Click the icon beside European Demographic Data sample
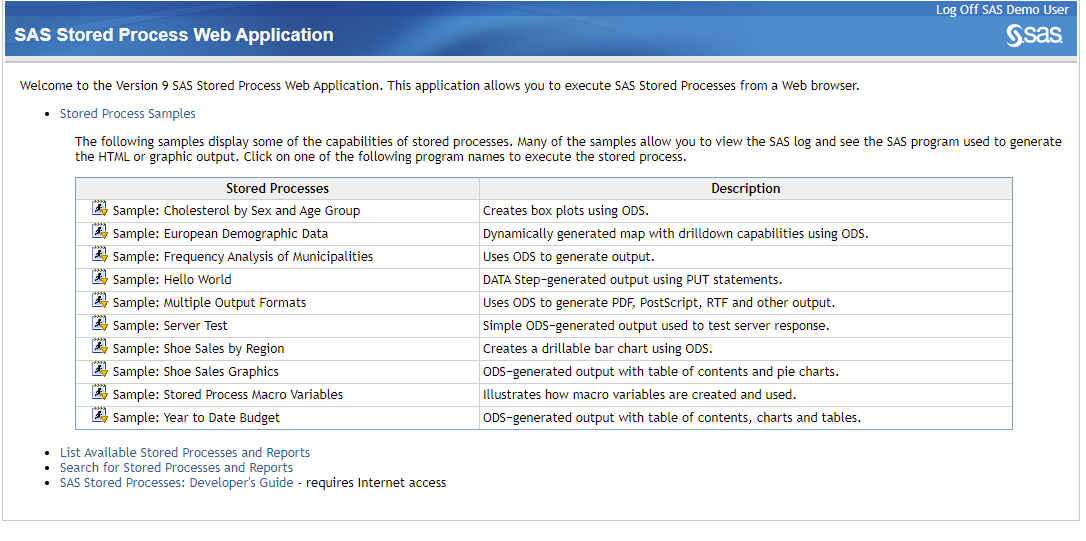Screen dimensions: 1086x541 click(99, 232)
